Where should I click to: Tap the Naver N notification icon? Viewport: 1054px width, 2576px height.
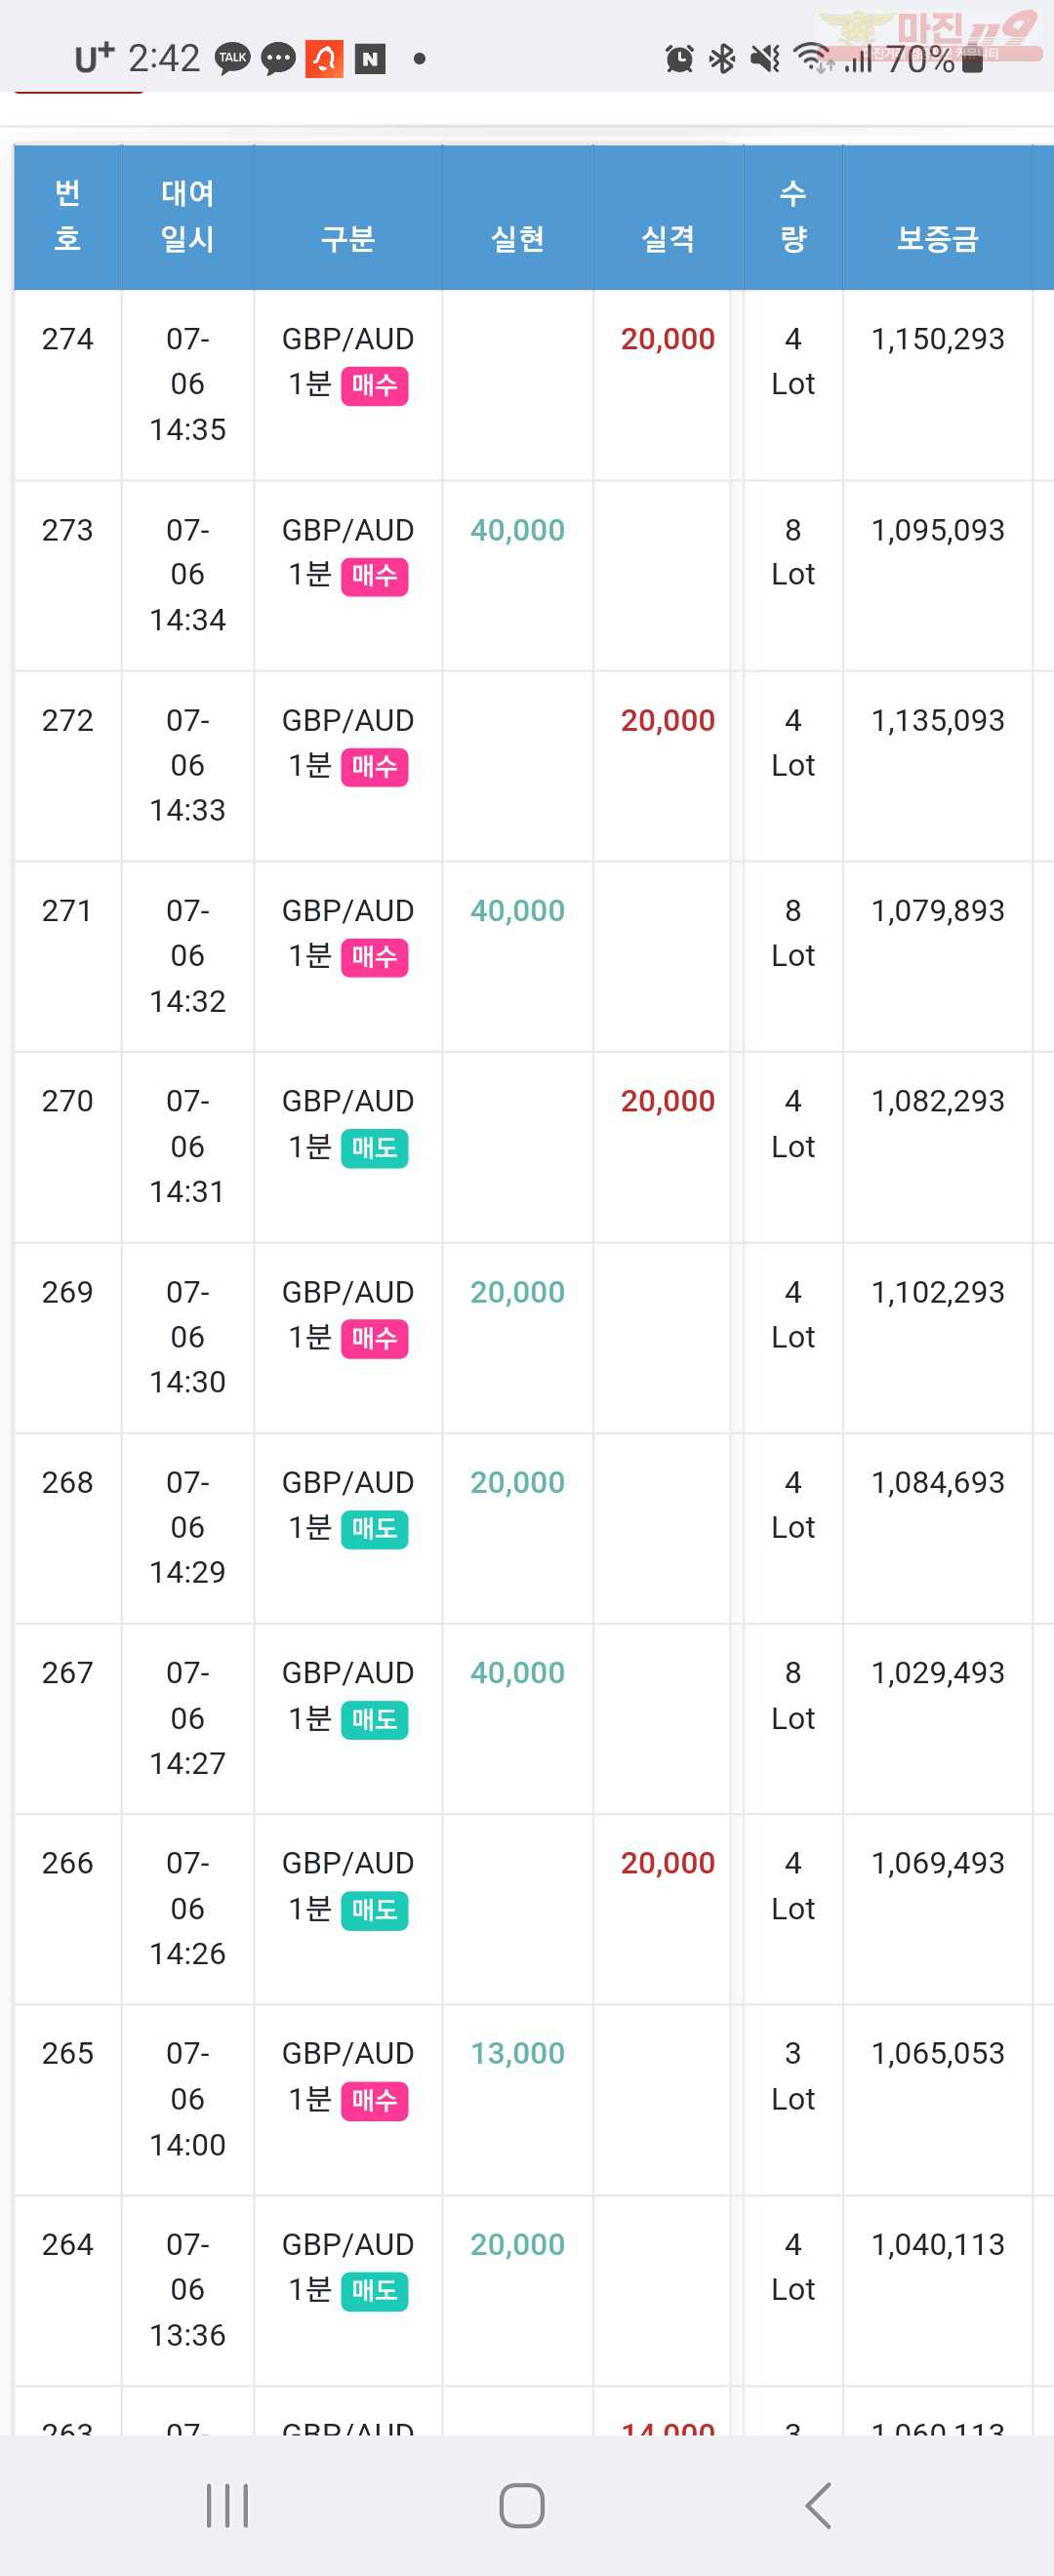click(x=370, y=59)
